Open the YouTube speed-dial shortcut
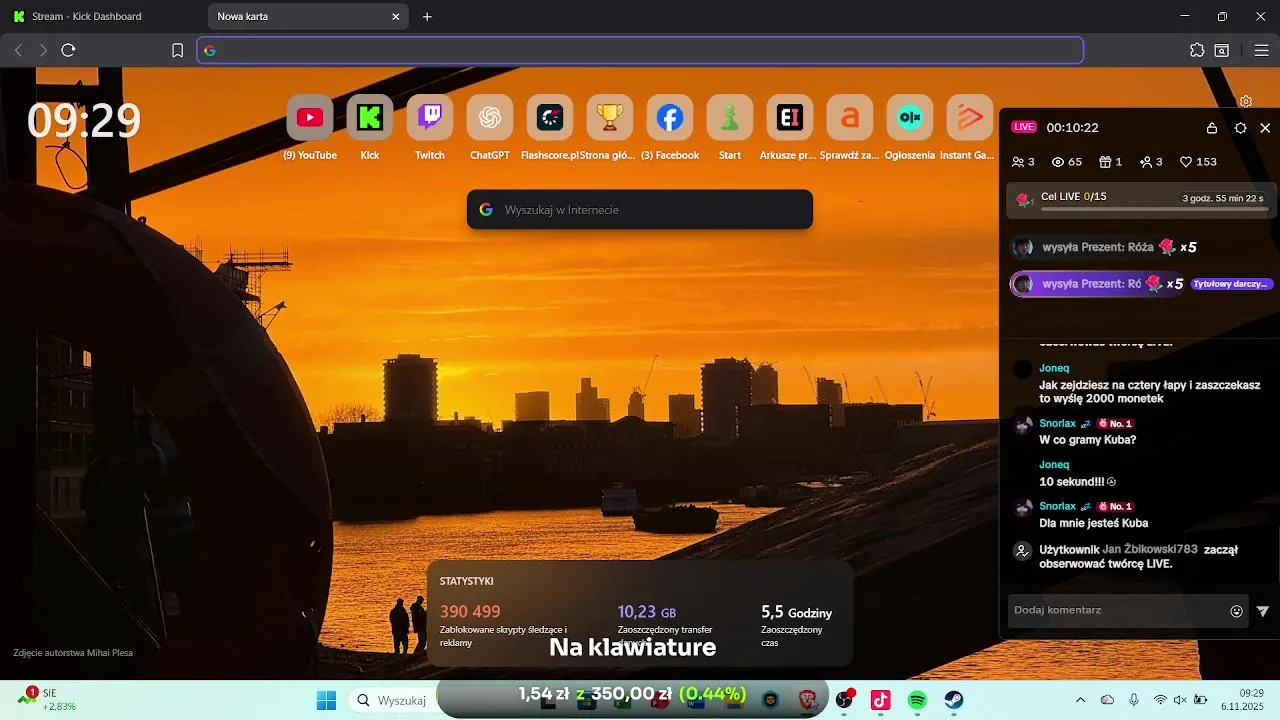Image resolution: width=1280 pixels, height=720 pixels. 310,118
